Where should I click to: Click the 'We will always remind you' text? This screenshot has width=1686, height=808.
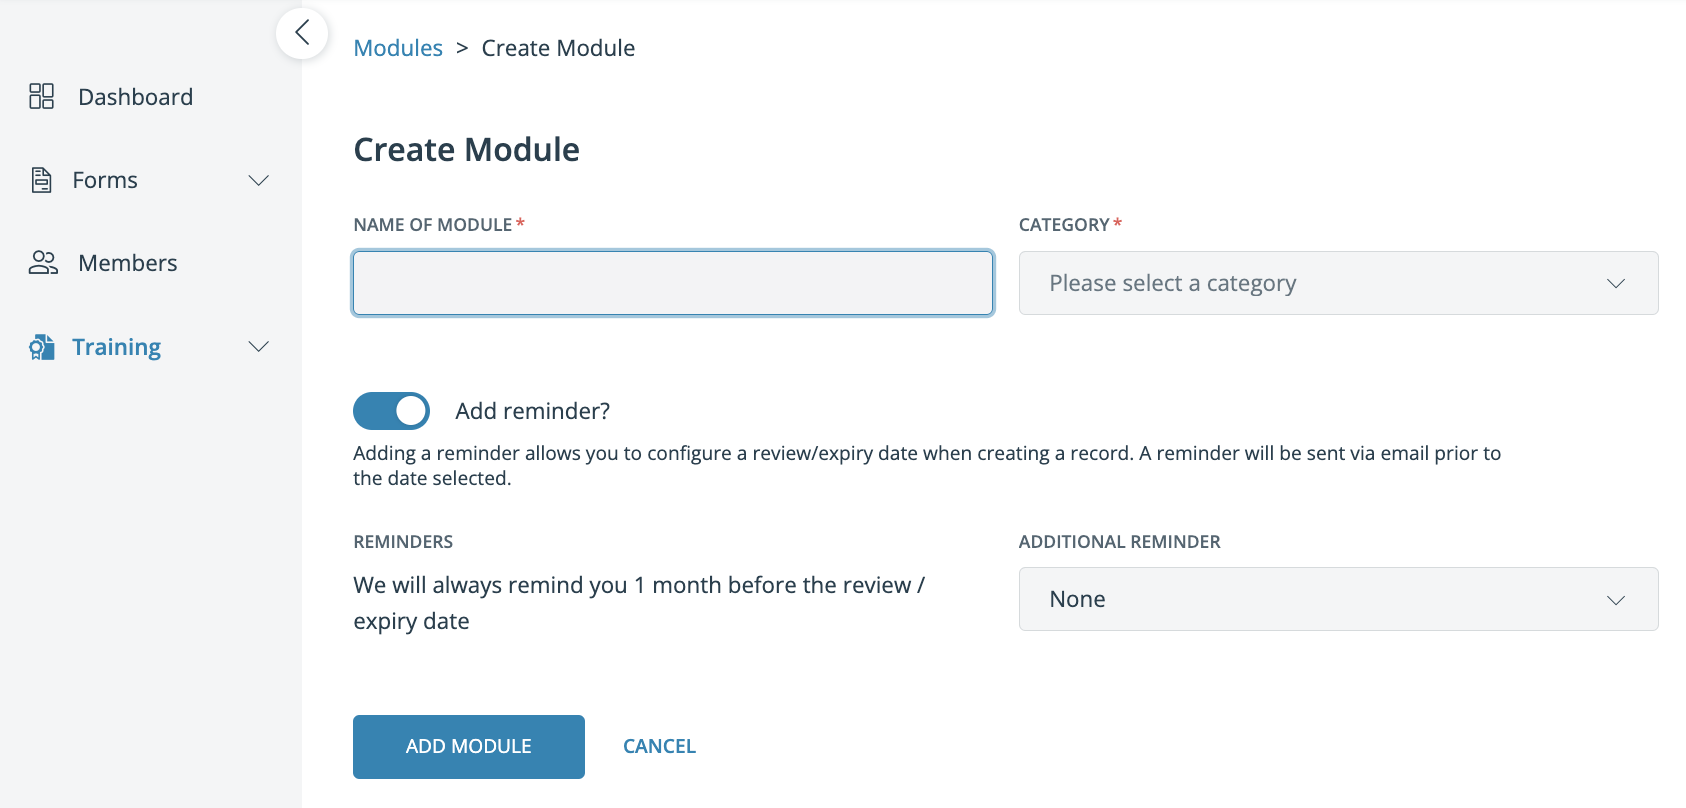coord(639,603)
